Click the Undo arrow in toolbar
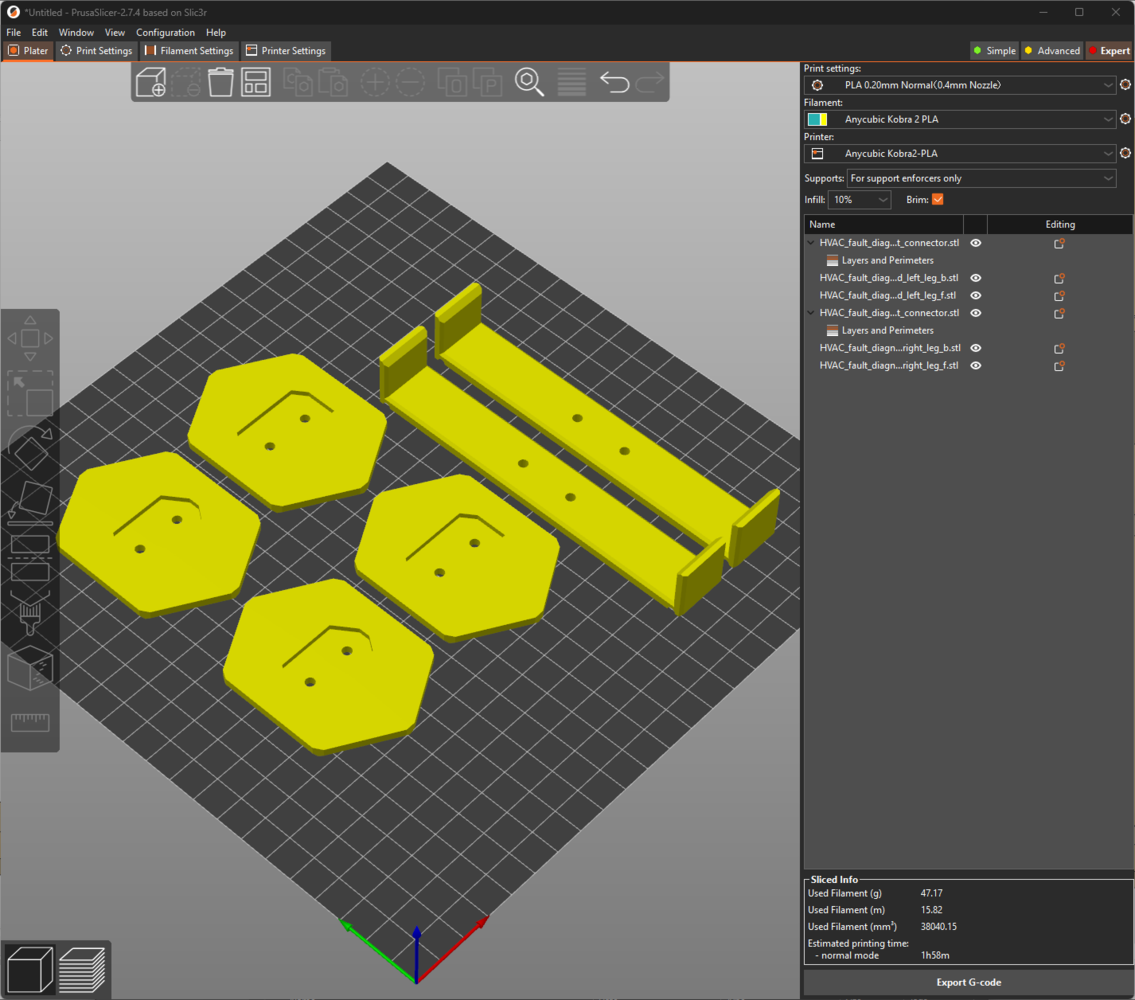Screen dimensions: 1135x1000 coord(614,82)
